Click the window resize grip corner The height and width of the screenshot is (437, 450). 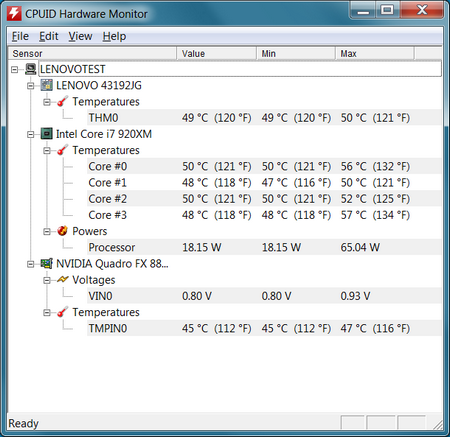click(x=438, y=425)
